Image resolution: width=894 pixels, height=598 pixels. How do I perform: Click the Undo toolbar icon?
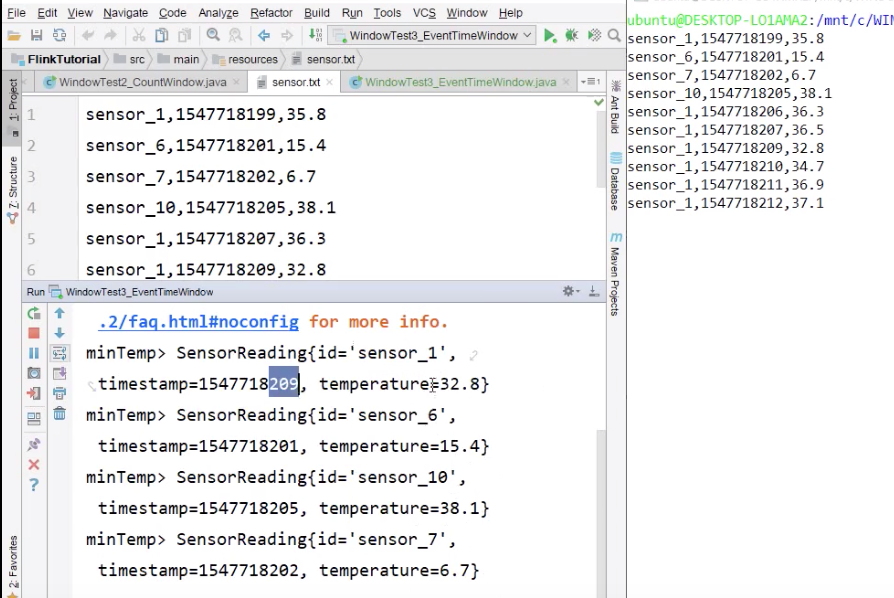[x=88, y=35]
